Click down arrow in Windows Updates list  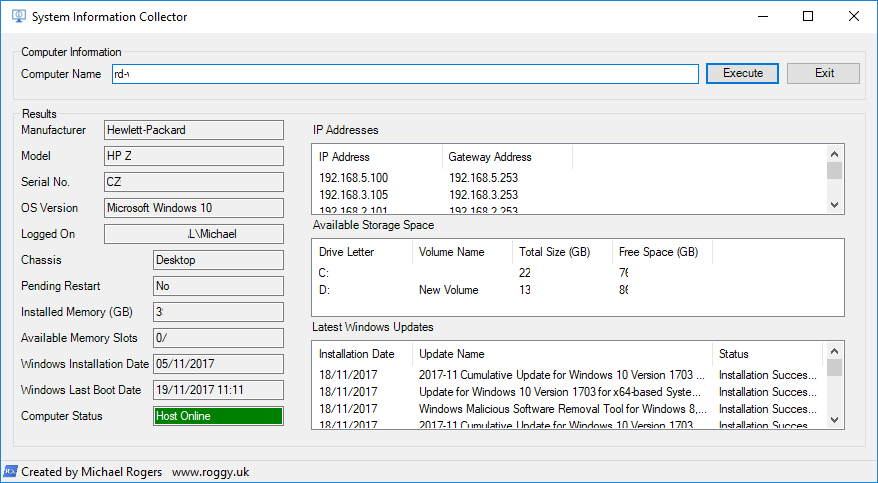(834, 419)
